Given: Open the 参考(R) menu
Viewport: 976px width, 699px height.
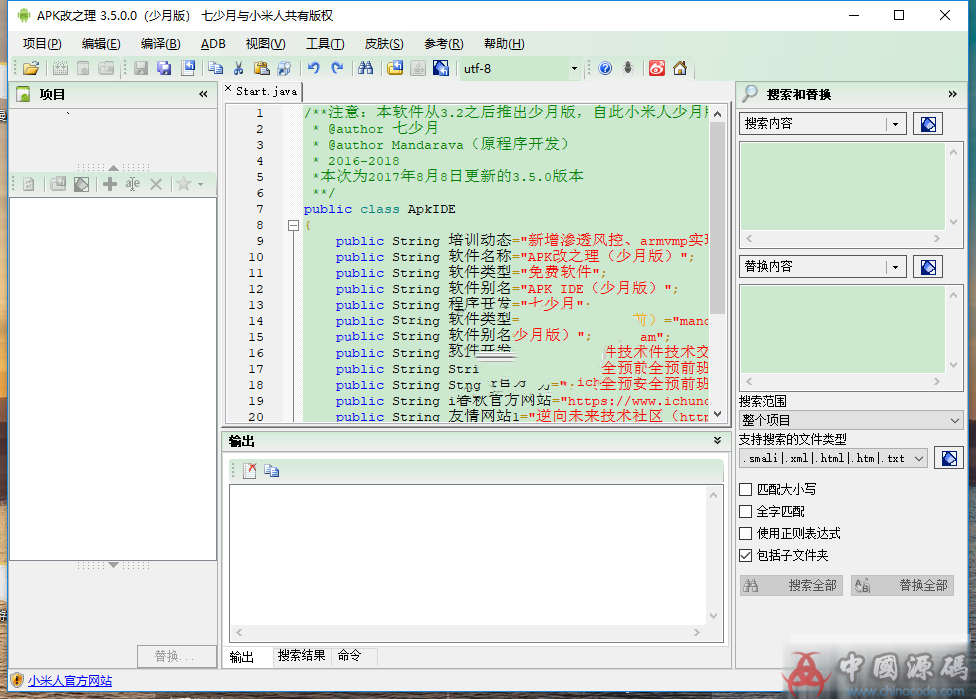Looking at the screenshot, I should [443, 44].
